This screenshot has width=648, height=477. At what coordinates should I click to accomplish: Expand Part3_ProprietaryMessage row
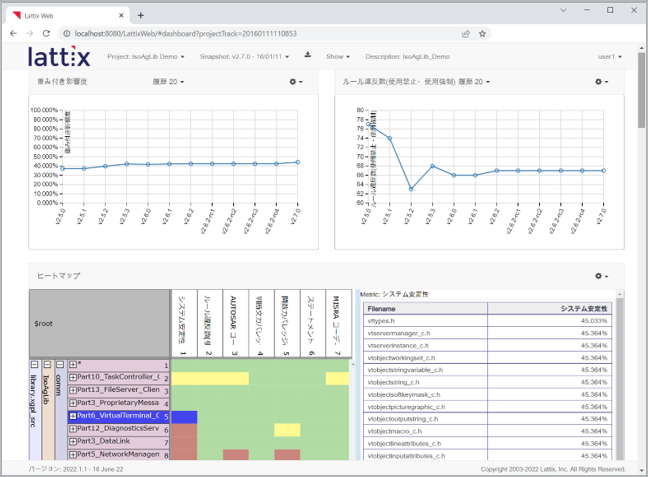point(73,403)
